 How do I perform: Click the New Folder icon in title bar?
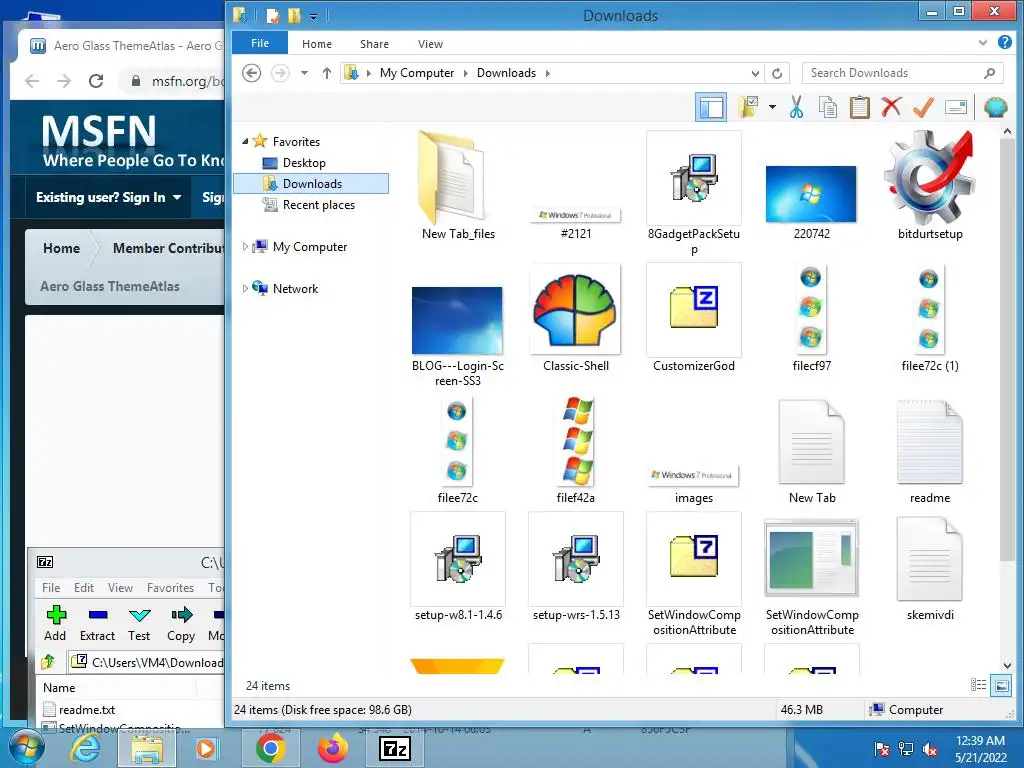294,14
